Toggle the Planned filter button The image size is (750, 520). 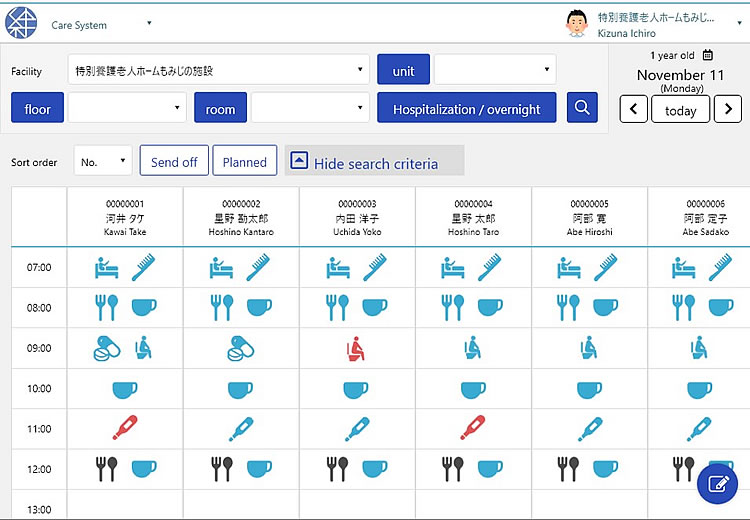click(x=244, y=161)
